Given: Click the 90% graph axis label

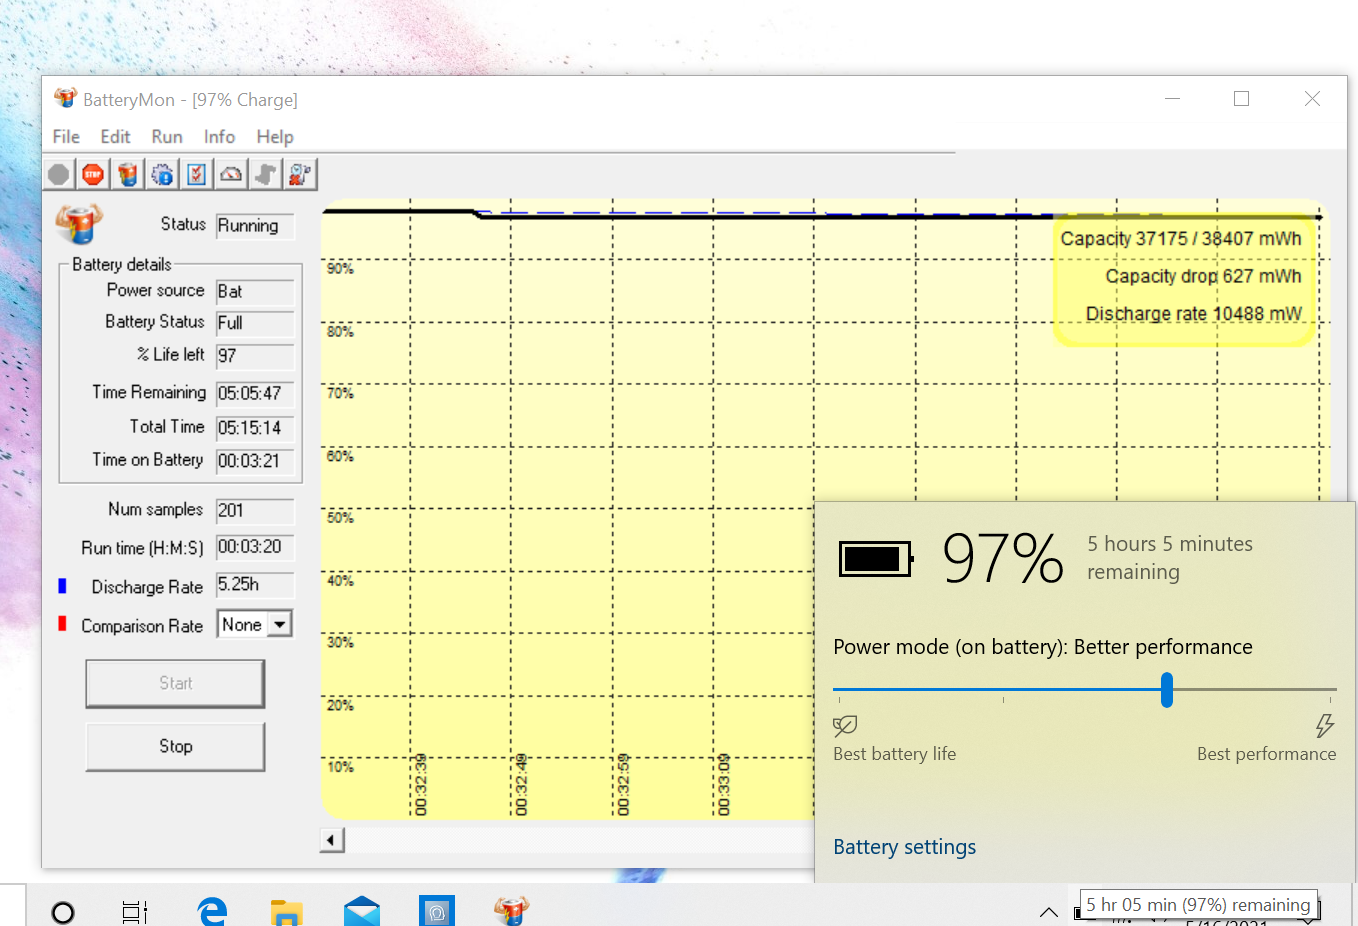Looking at the screenshot, I should click(x=340, y=268).
